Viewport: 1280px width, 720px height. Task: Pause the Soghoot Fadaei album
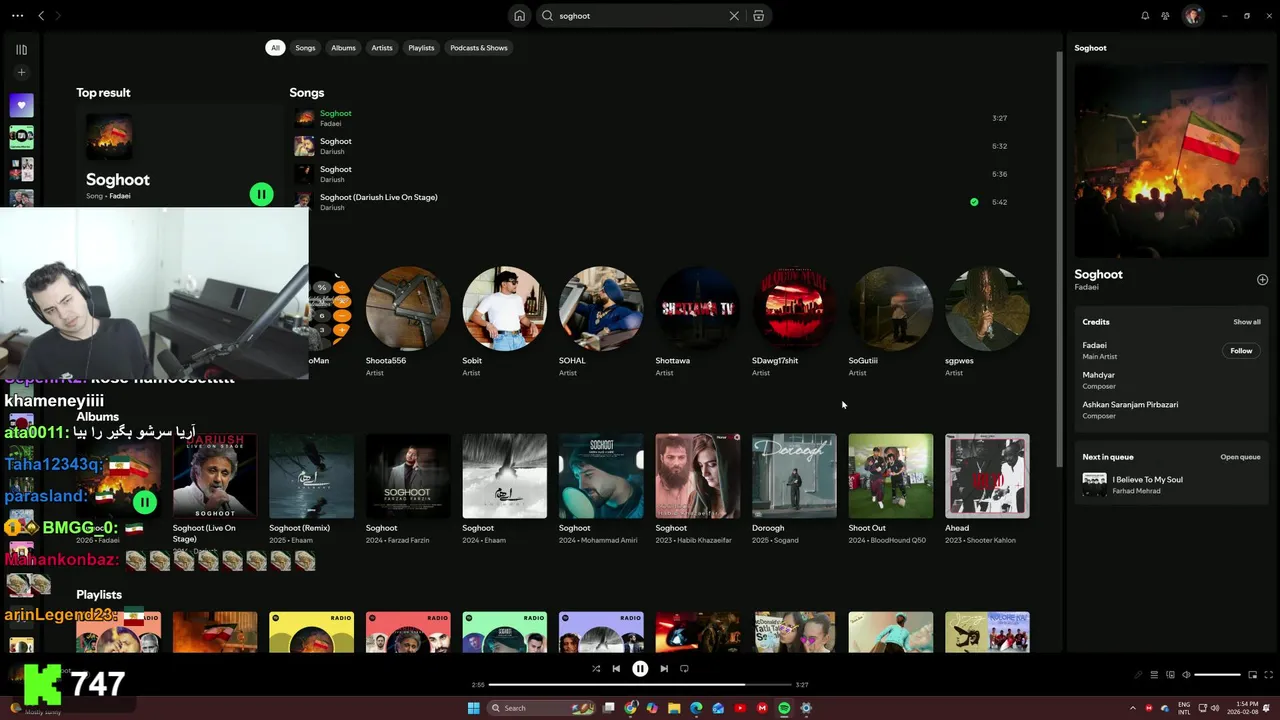pos(145,502)
